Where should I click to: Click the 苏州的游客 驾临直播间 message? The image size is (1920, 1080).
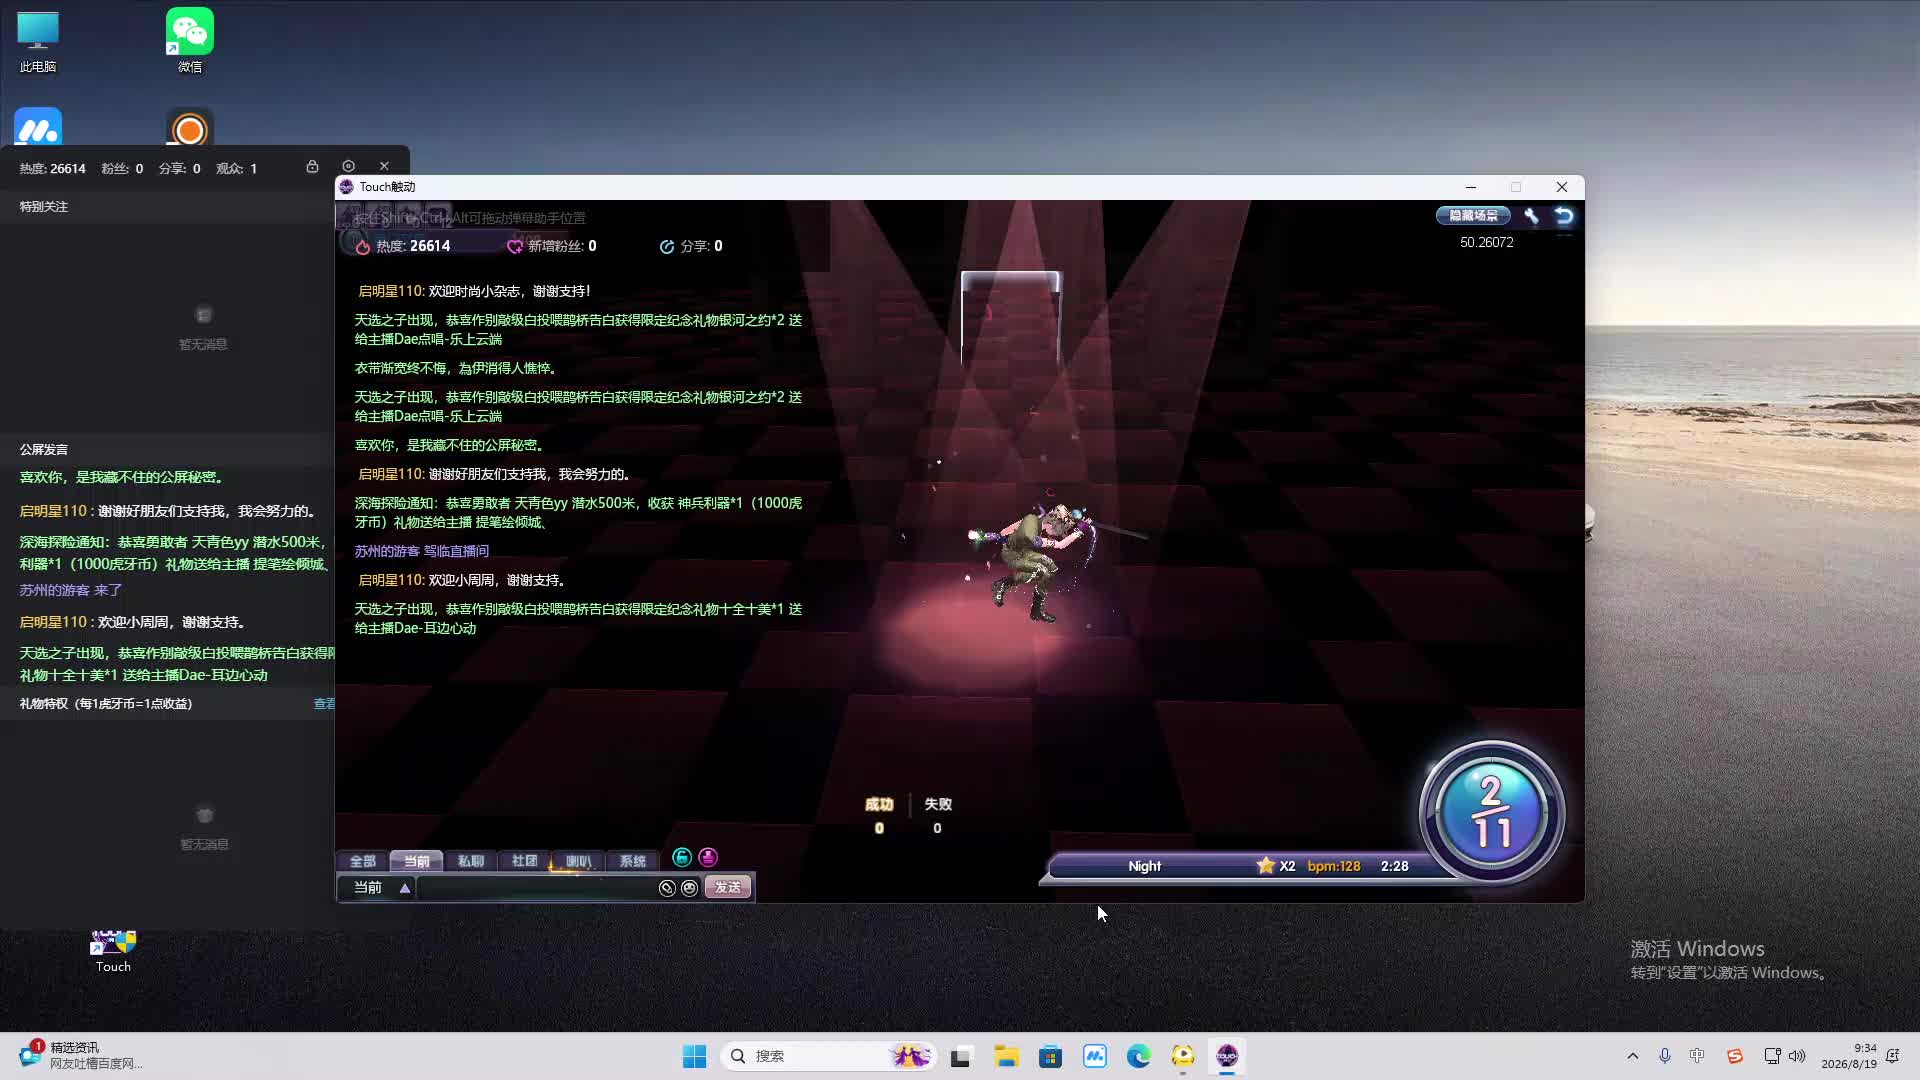(422, 551)
